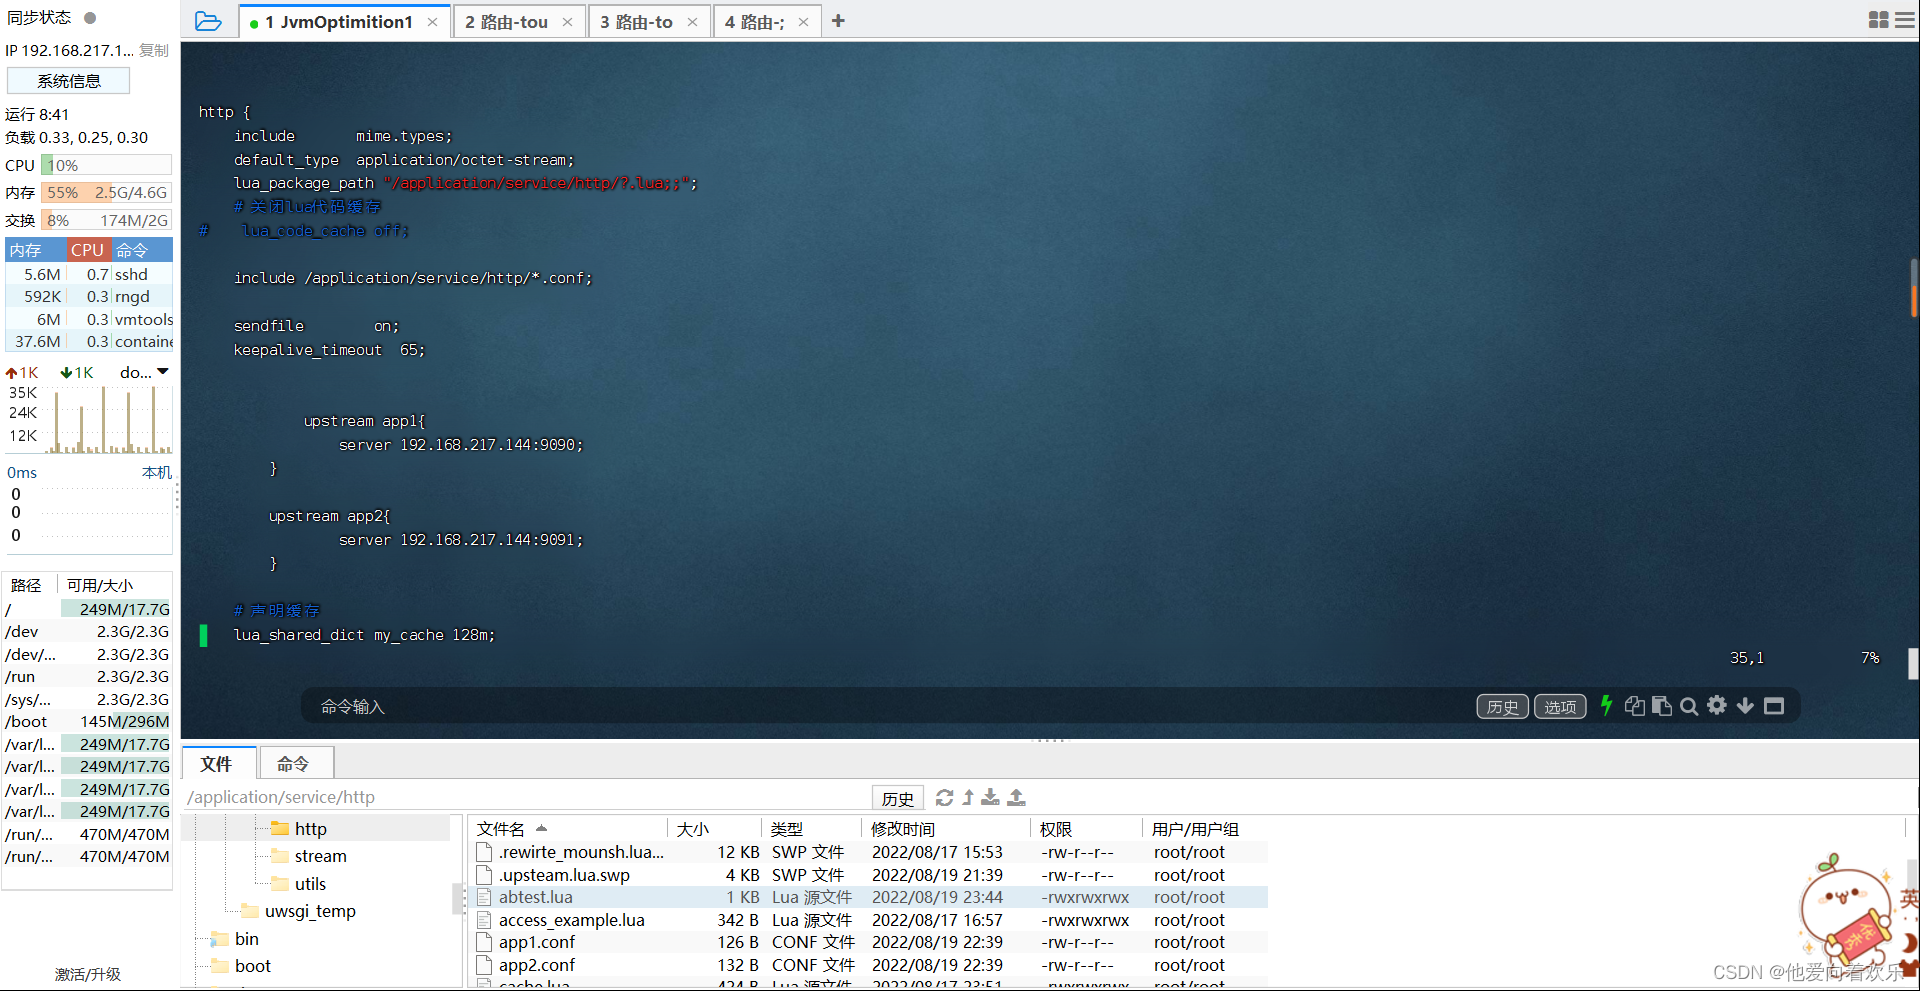Open a session via the folder icon
The height and width of the screenshot is (991, 1920).
pyautogui.click(x=207, y=20)
